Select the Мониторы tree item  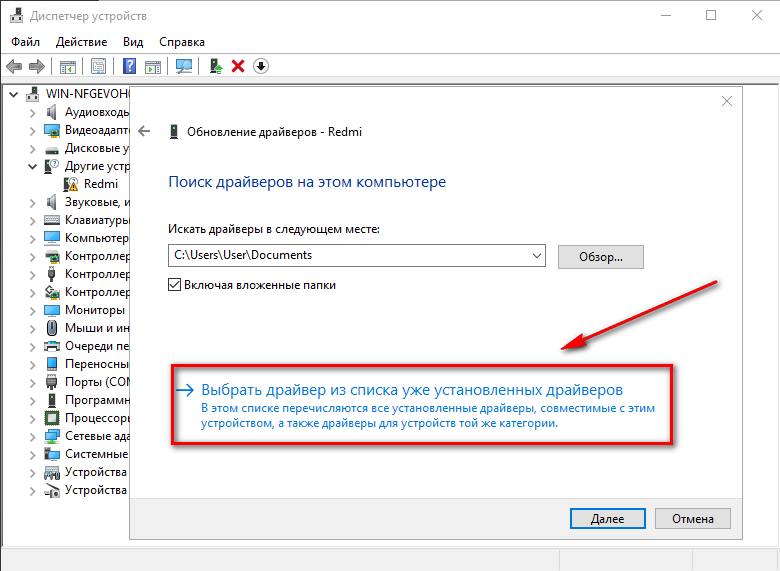(x=95, y=310)
